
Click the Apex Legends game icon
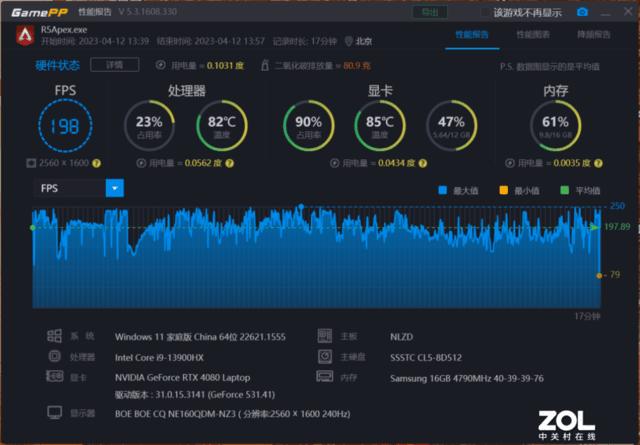25,36
